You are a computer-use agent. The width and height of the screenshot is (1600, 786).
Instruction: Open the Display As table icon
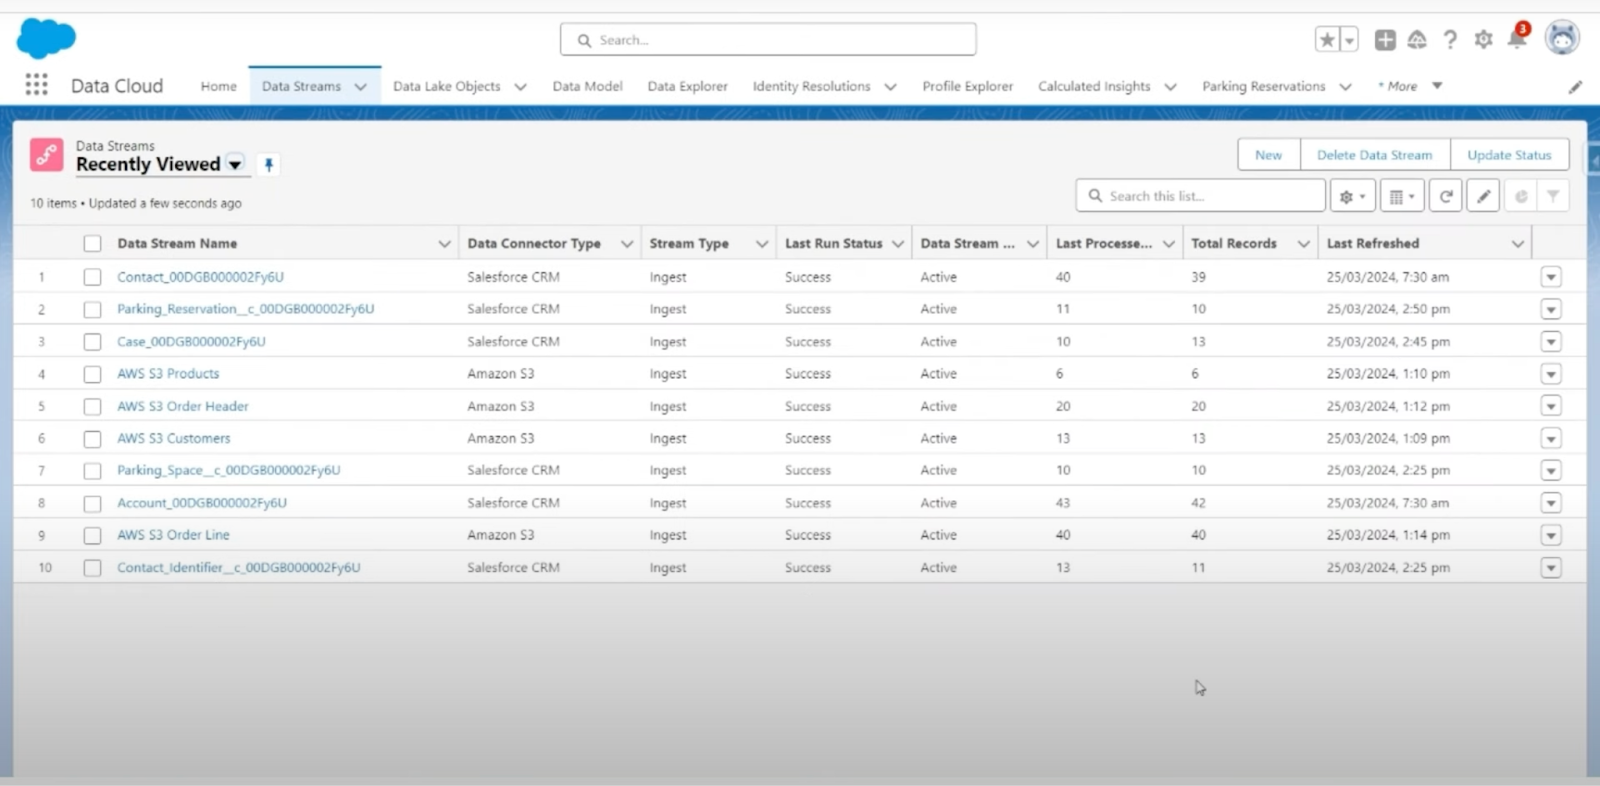(1402, 196)
